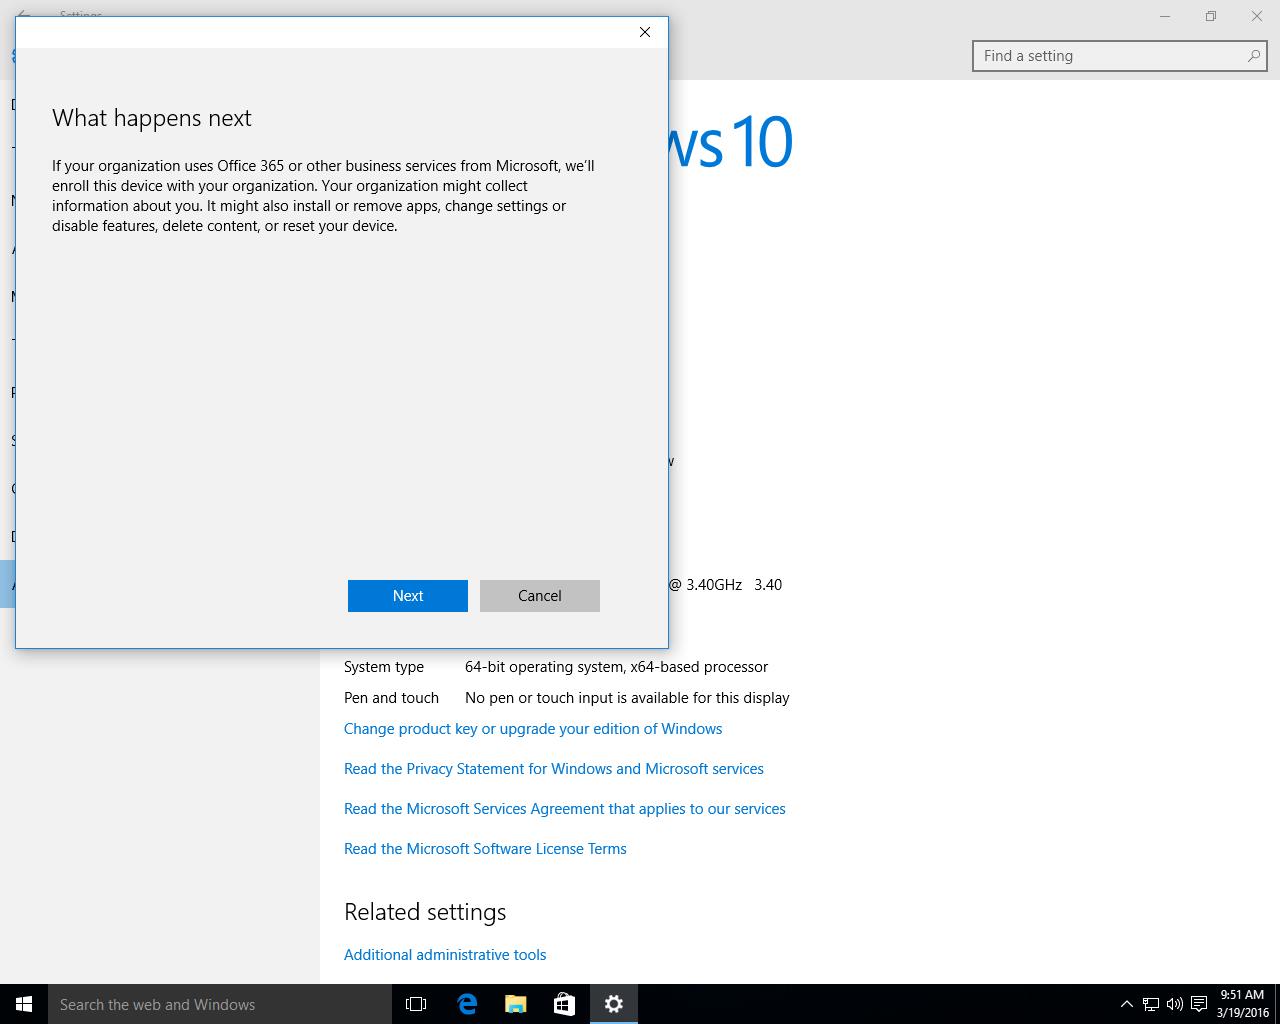Select the '64-bit operating system' value text

[617, 667]
